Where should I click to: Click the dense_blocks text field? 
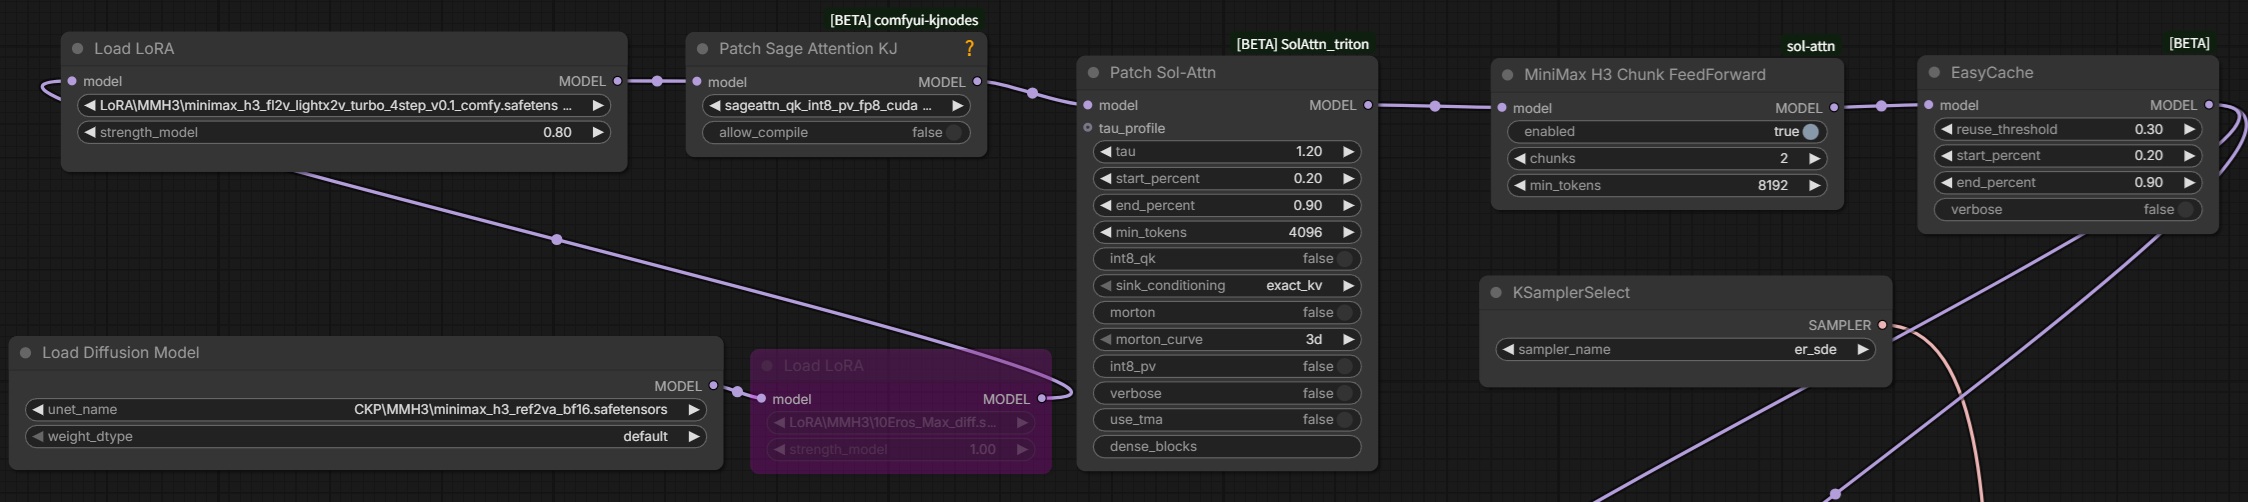click(x=1227, y=446)
